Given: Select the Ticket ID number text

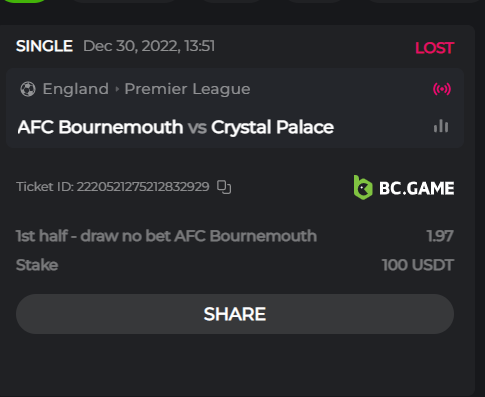Looking at the screenshot, I should (x=143, y=187).
